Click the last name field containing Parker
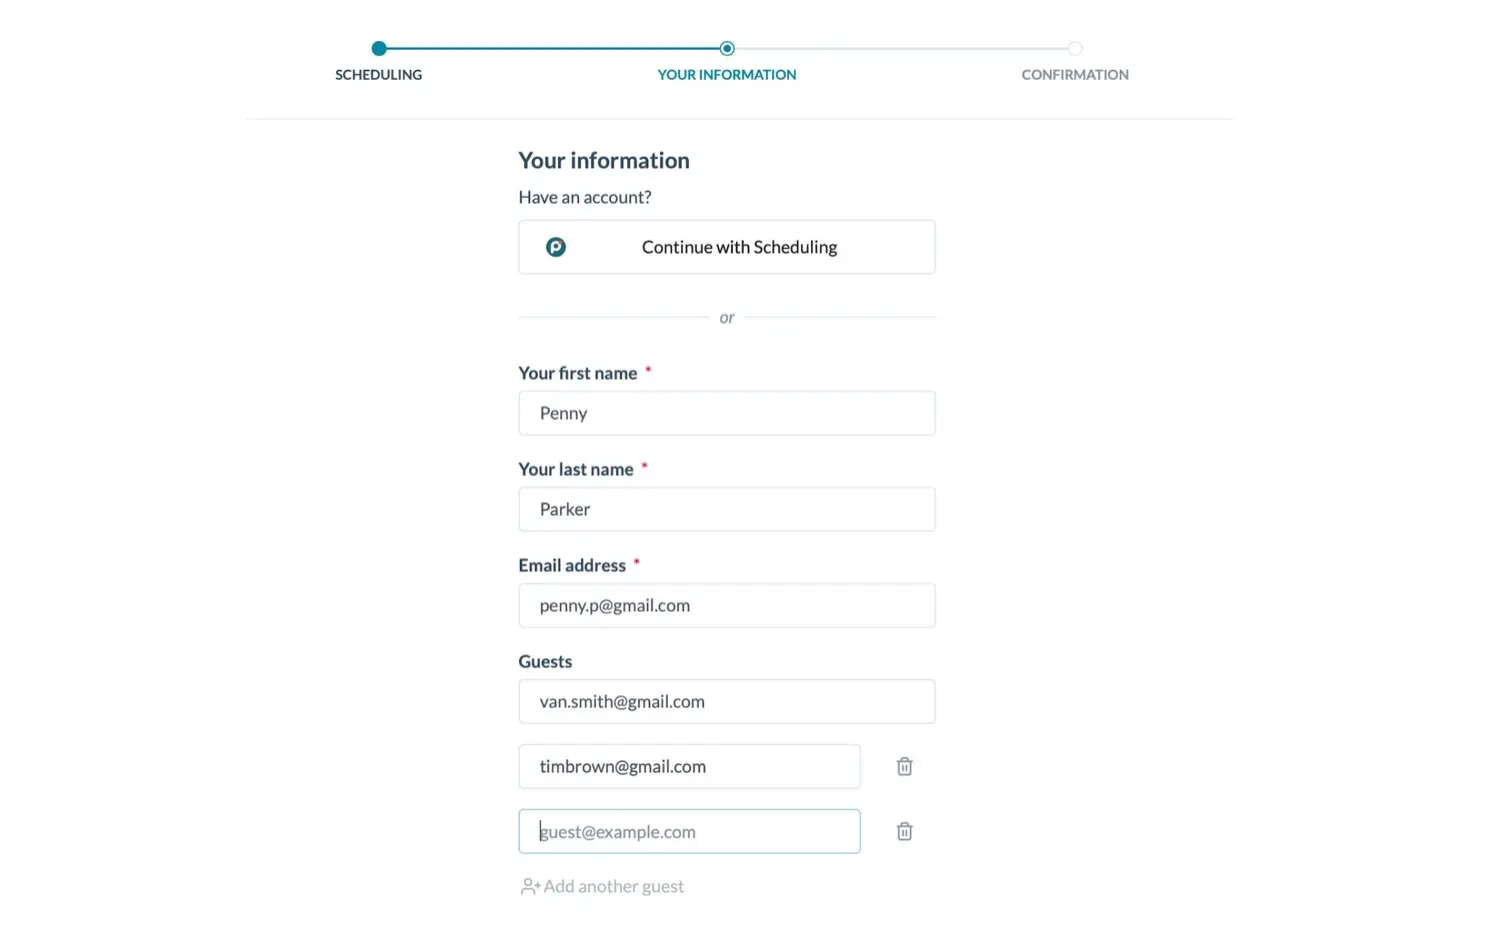1486x951 pixels. (x=727, y=509)
